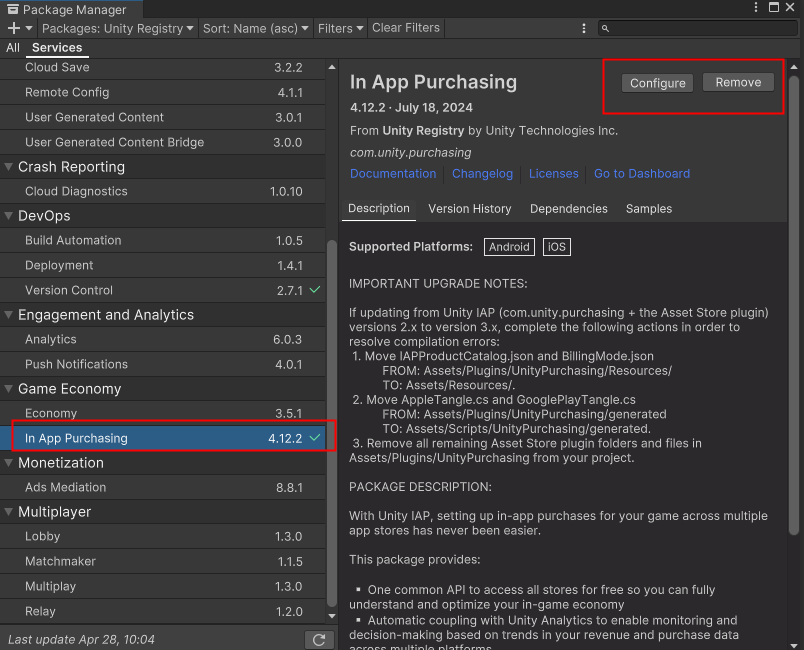Select User Generated Content package

pyautogui.click(x=163, y=117)
